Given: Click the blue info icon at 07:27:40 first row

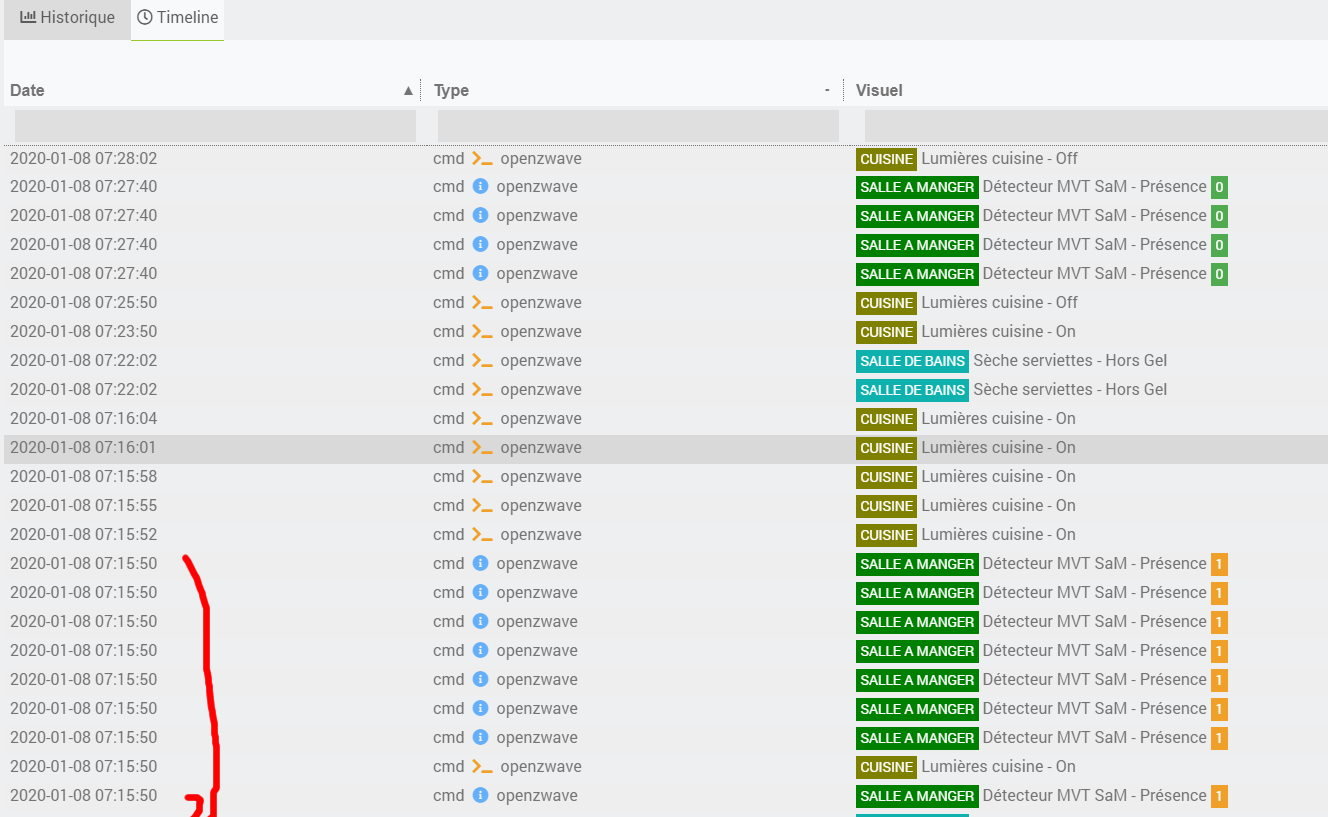Looking at the screenshot, I should click(x=480, y=186).
